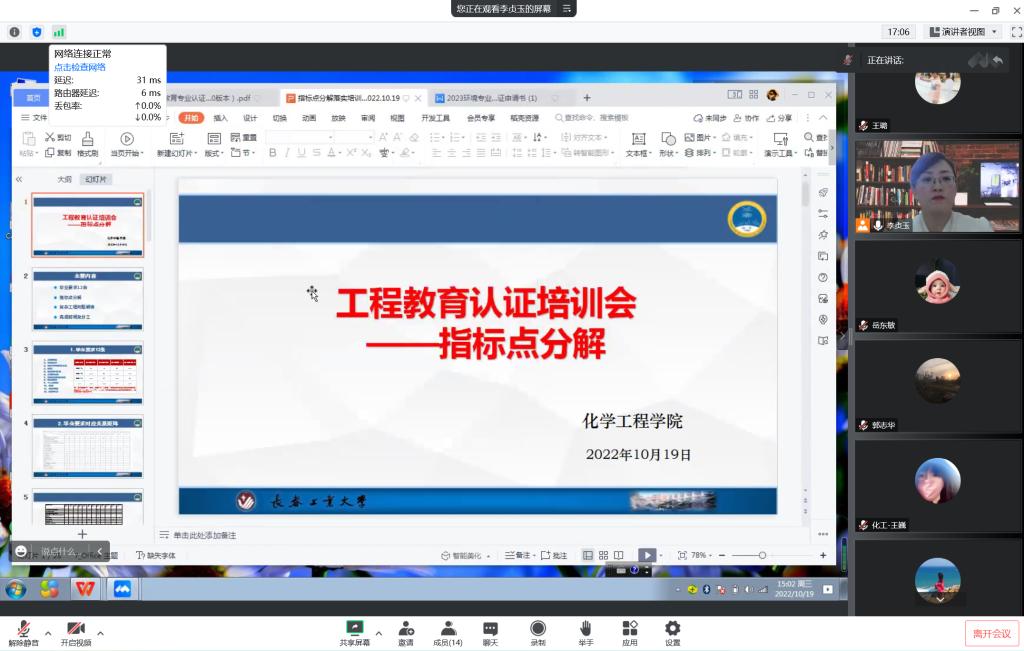Viewport: 1024px width, 651px height.
Task: Open the screen-viewing banner menu
Action: [x=568, y=9]
